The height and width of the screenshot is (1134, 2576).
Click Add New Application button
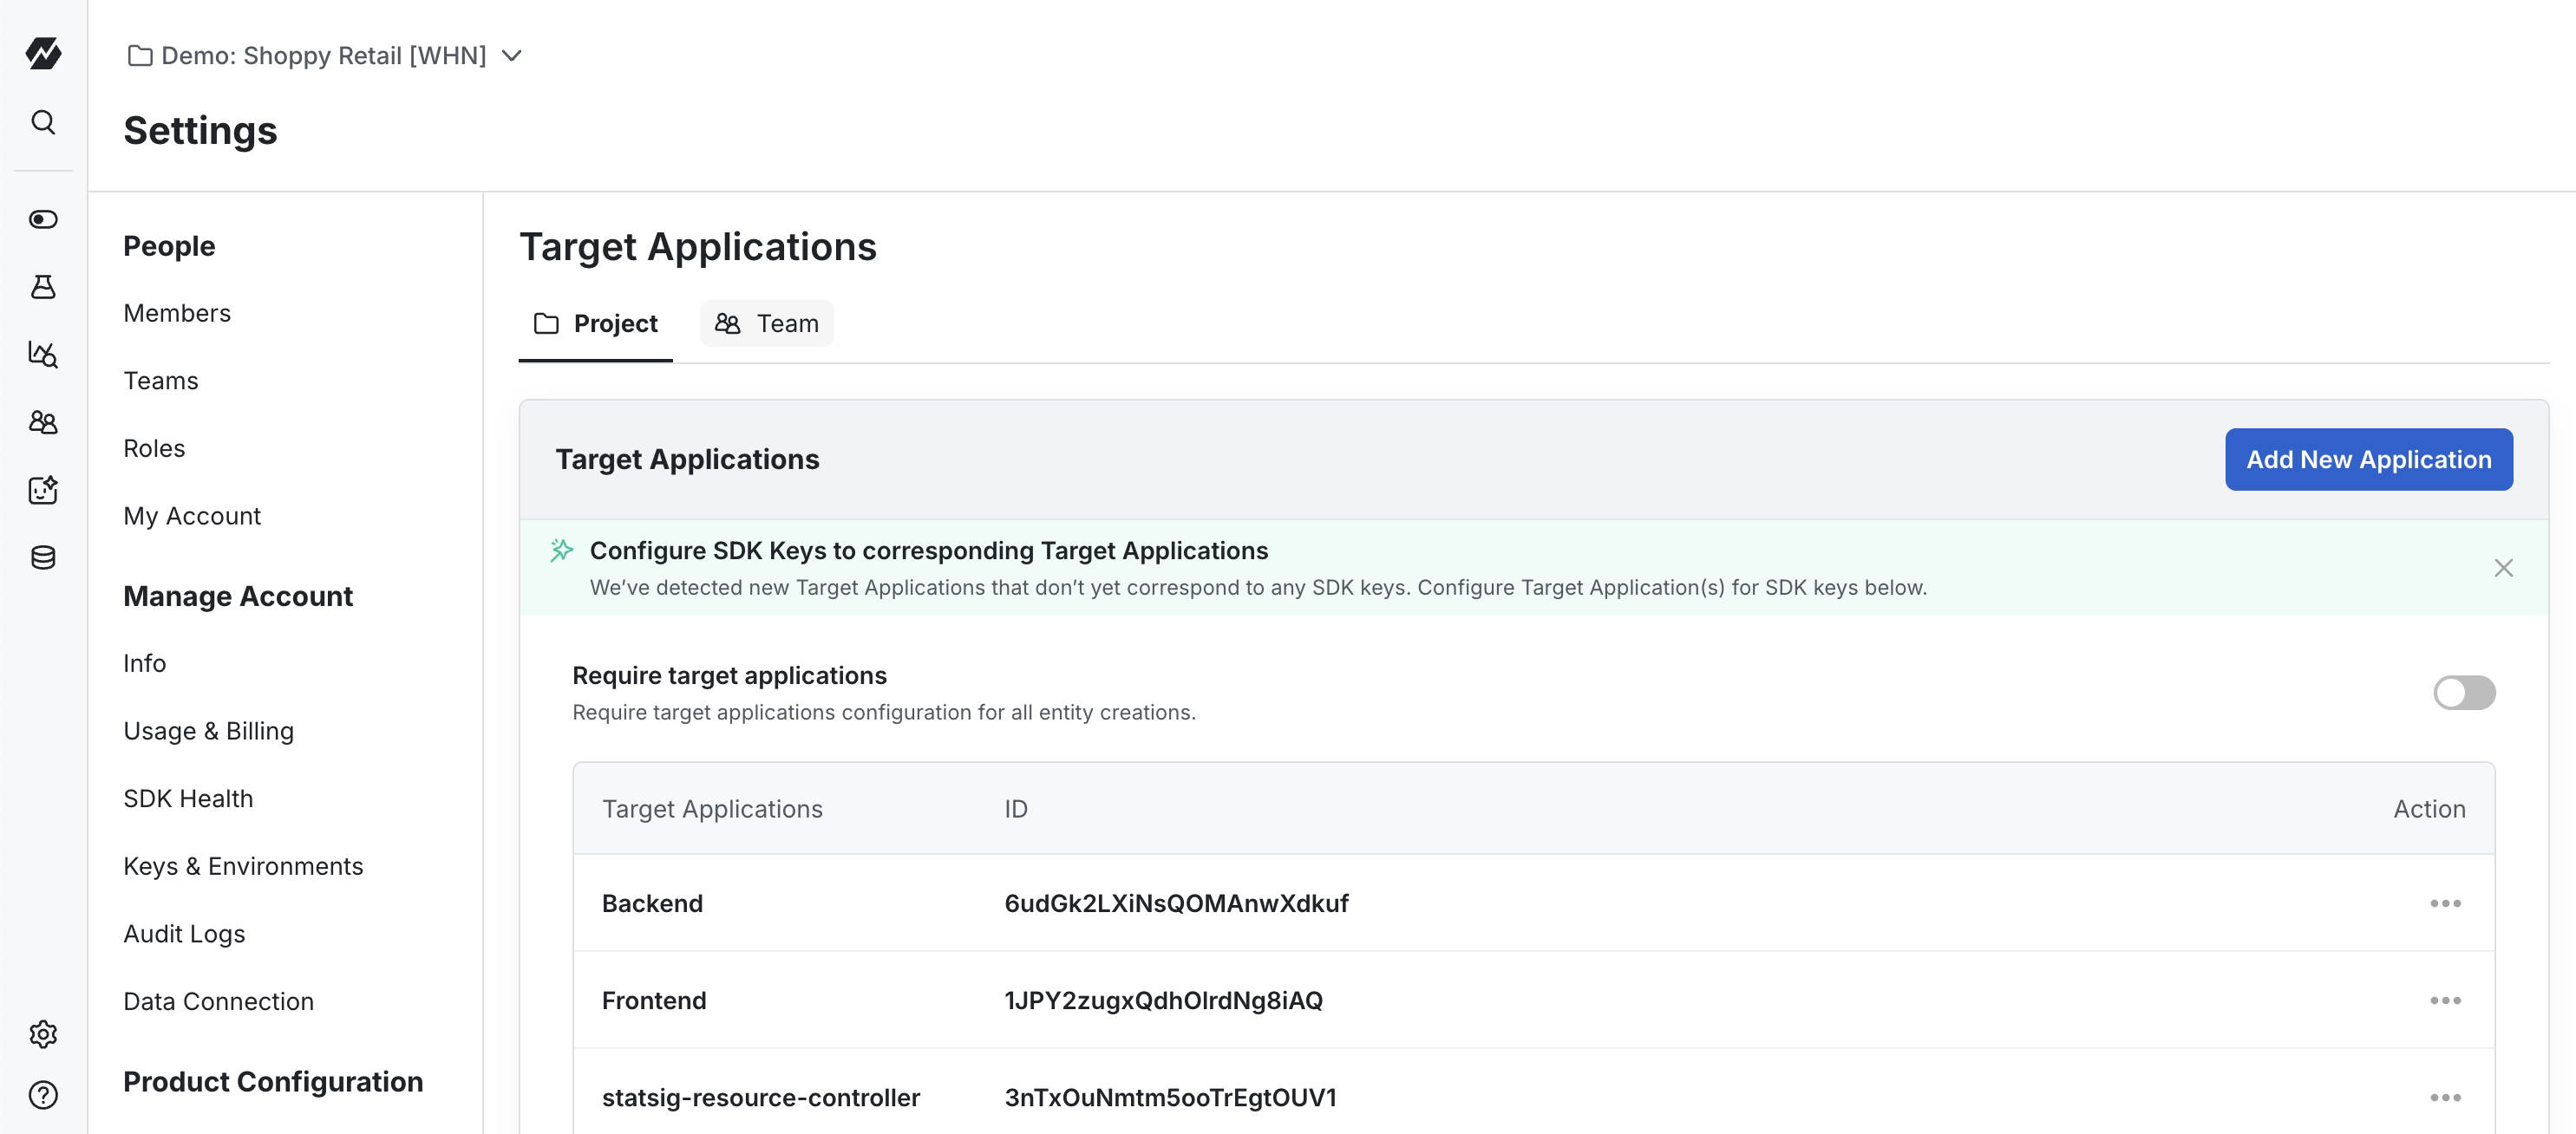coord(2368,459)
